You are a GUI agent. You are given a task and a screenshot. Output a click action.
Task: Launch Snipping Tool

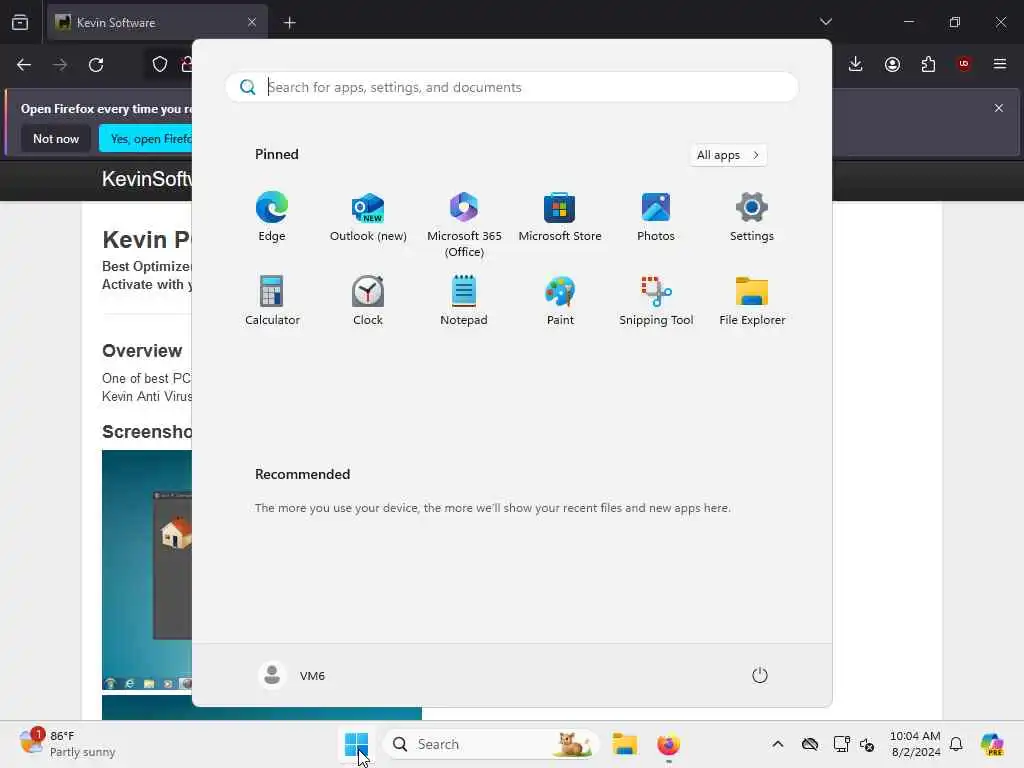[656, 300]
